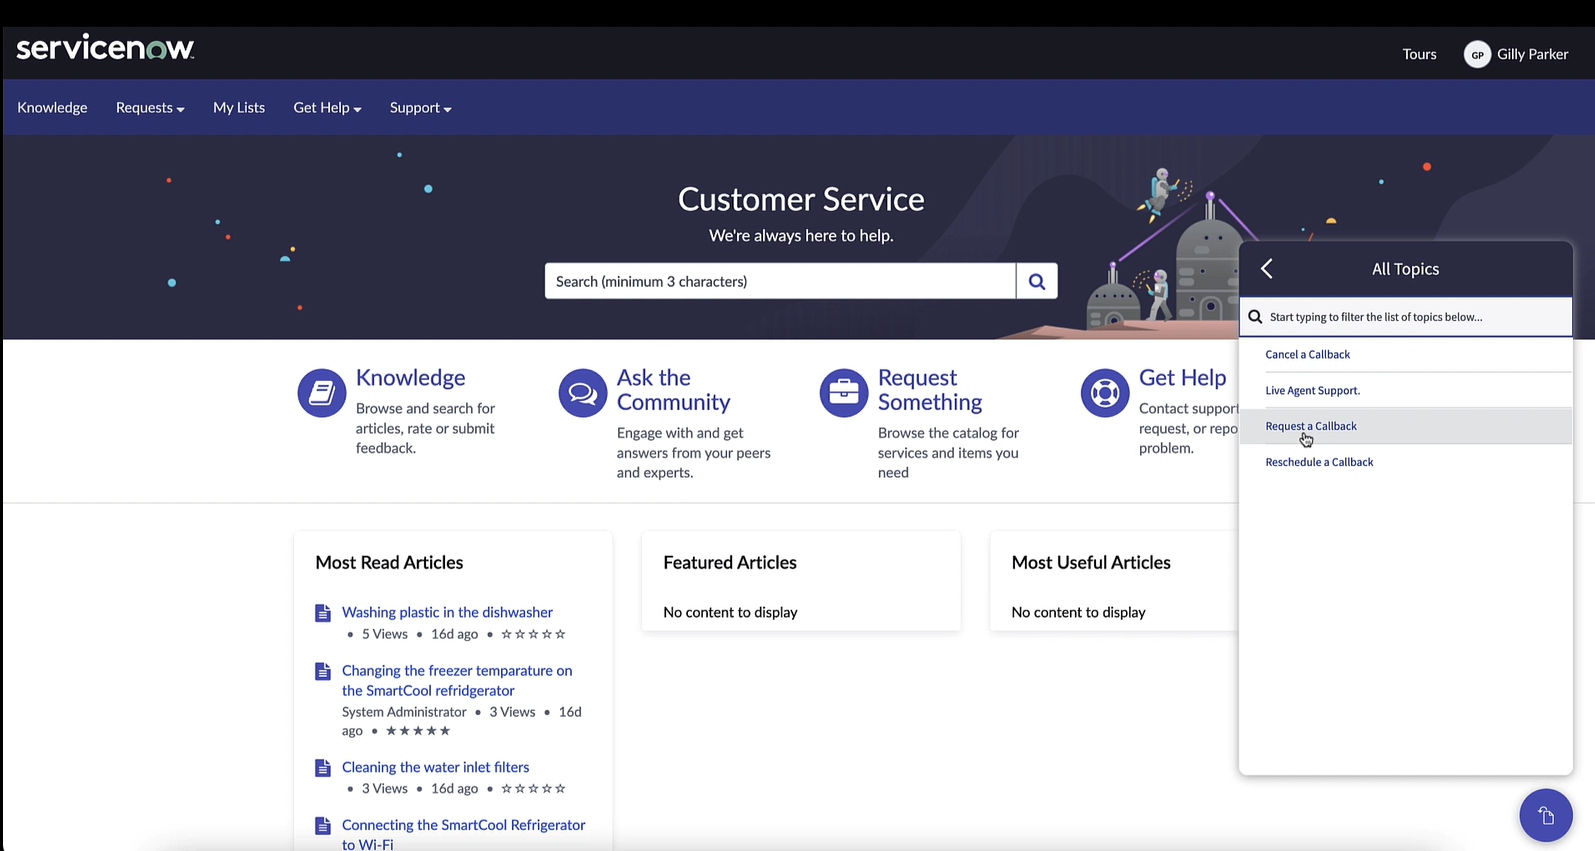Click the round chat widget button
The height and width of the screenshot is (851, 1595).
click(1546, 815)
